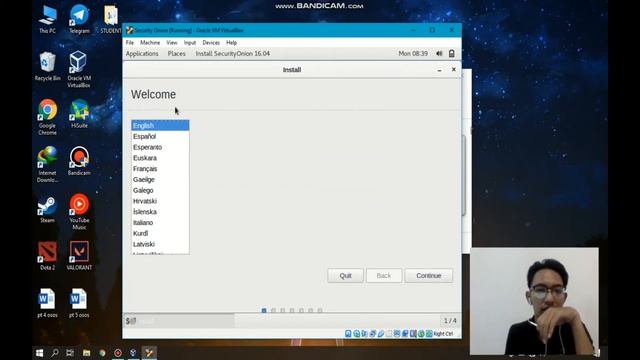
Task: Click Continue in the installer
Action: coord(429,276)
